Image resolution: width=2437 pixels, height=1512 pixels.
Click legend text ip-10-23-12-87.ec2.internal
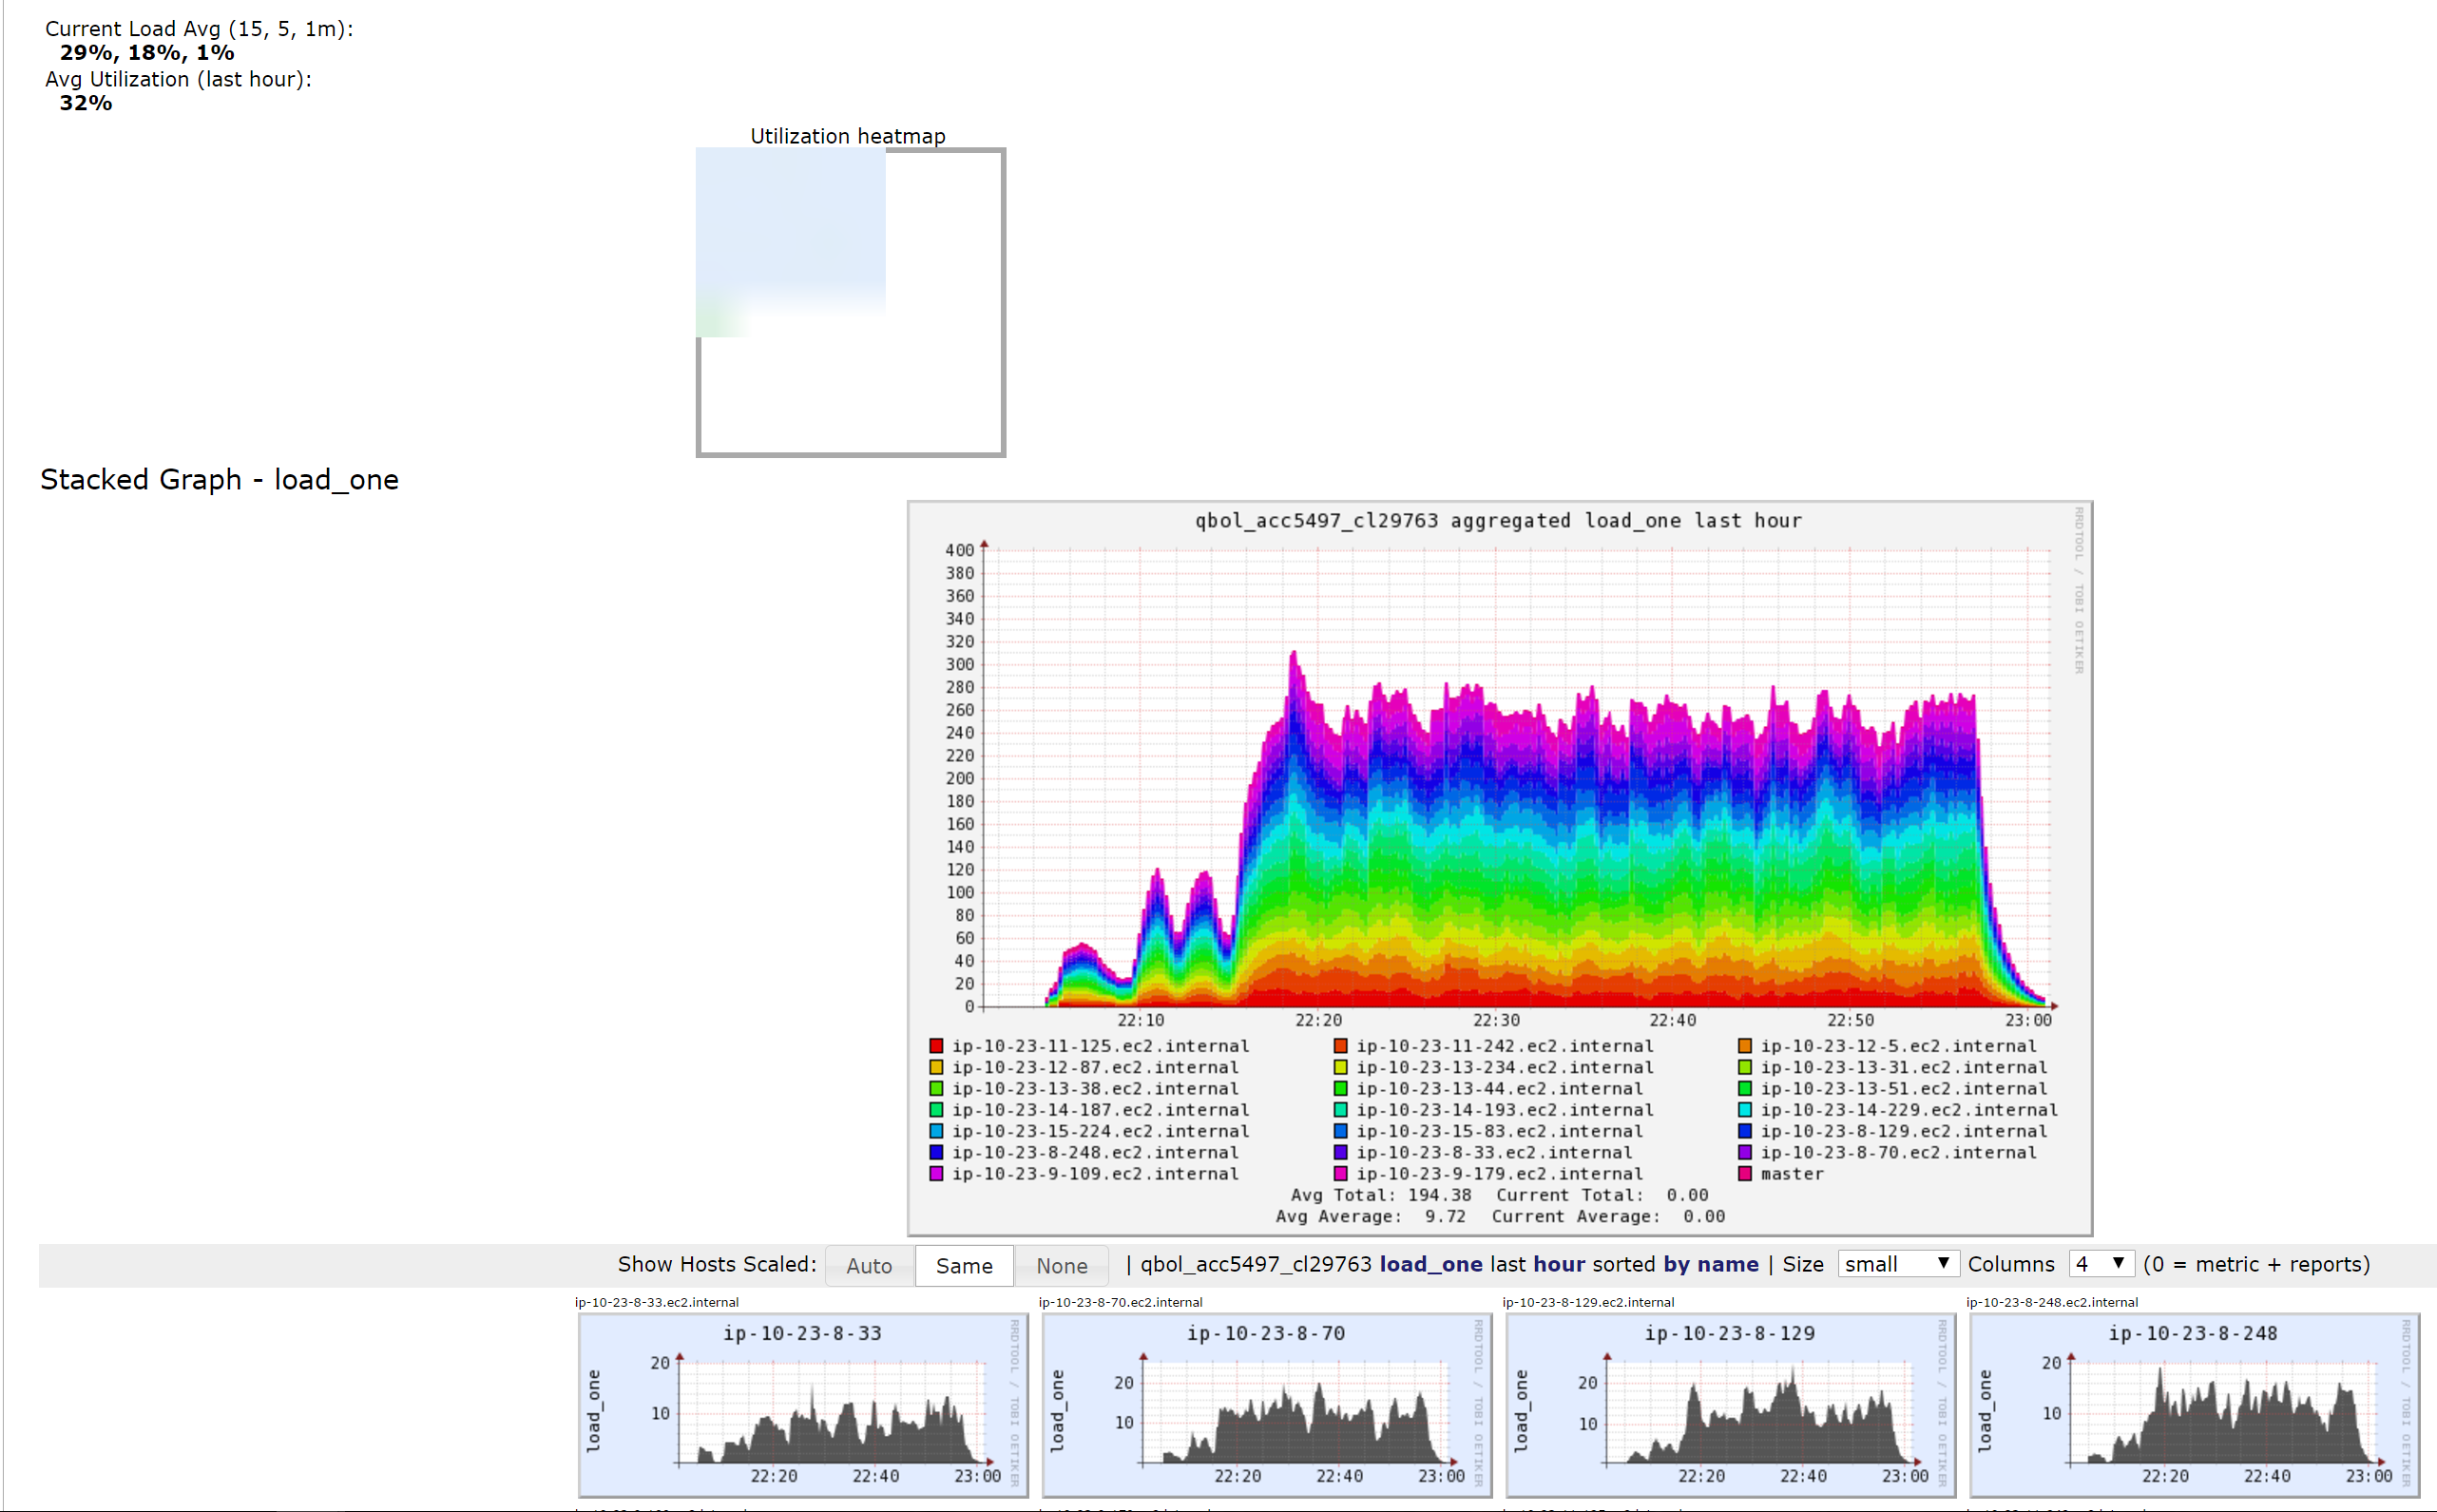pyautogui.click(x=1095, y=1067)
